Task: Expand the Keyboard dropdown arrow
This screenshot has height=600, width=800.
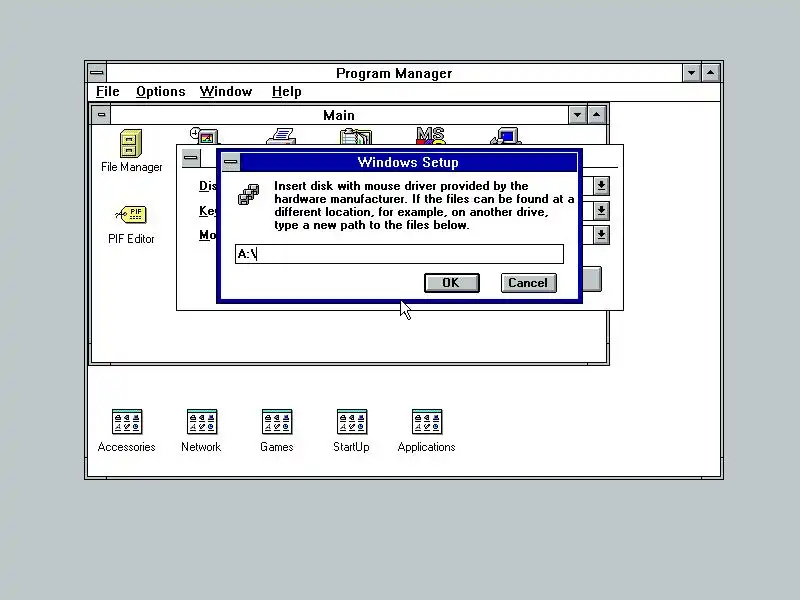Action: [602, 210]
